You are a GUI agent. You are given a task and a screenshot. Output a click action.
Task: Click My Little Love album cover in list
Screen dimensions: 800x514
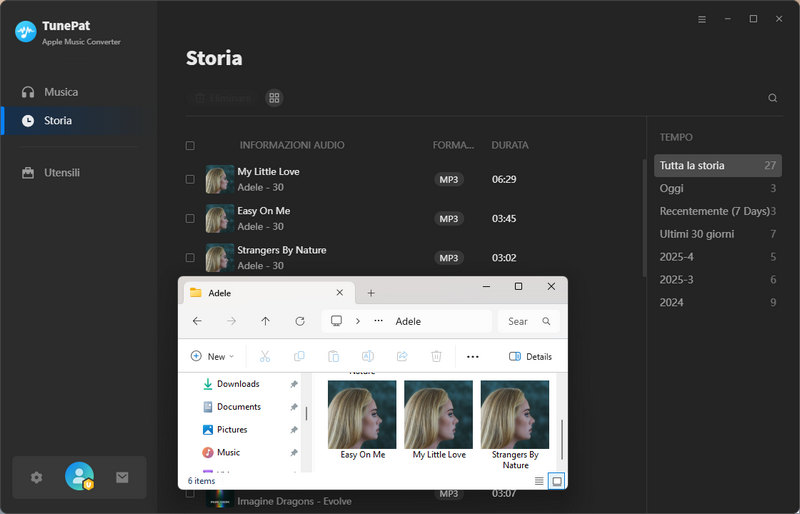(x=219, y=179)
